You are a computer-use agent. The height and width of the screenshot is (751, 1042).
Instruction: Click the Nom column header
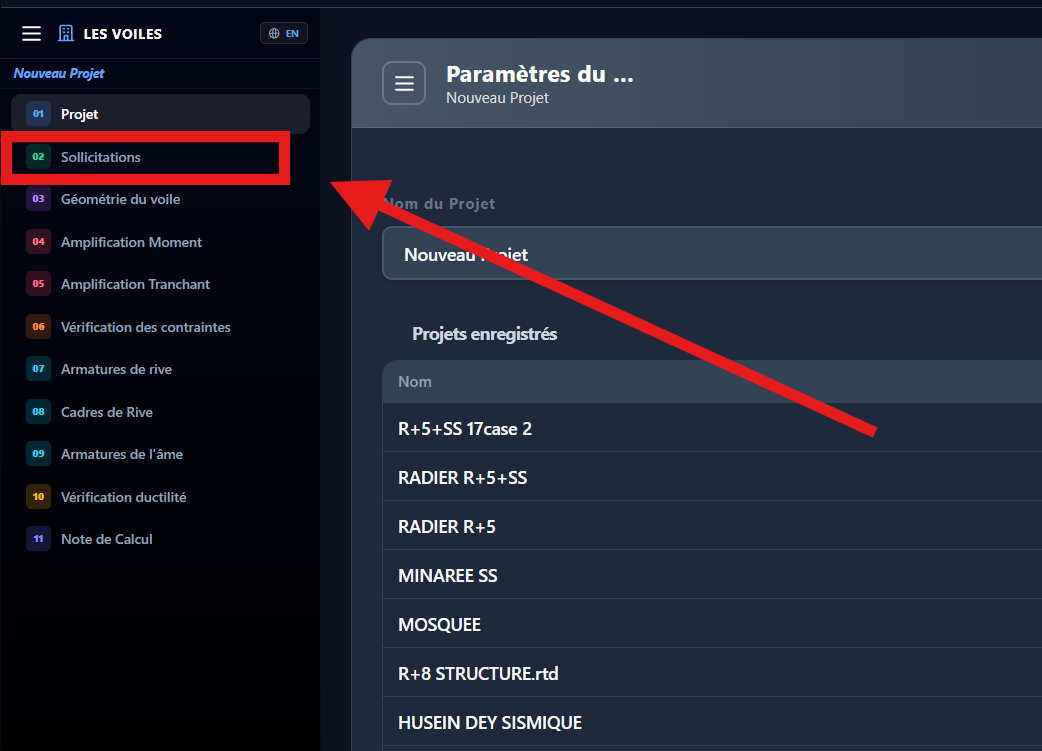pyautogui.click(x=415, y=382)
